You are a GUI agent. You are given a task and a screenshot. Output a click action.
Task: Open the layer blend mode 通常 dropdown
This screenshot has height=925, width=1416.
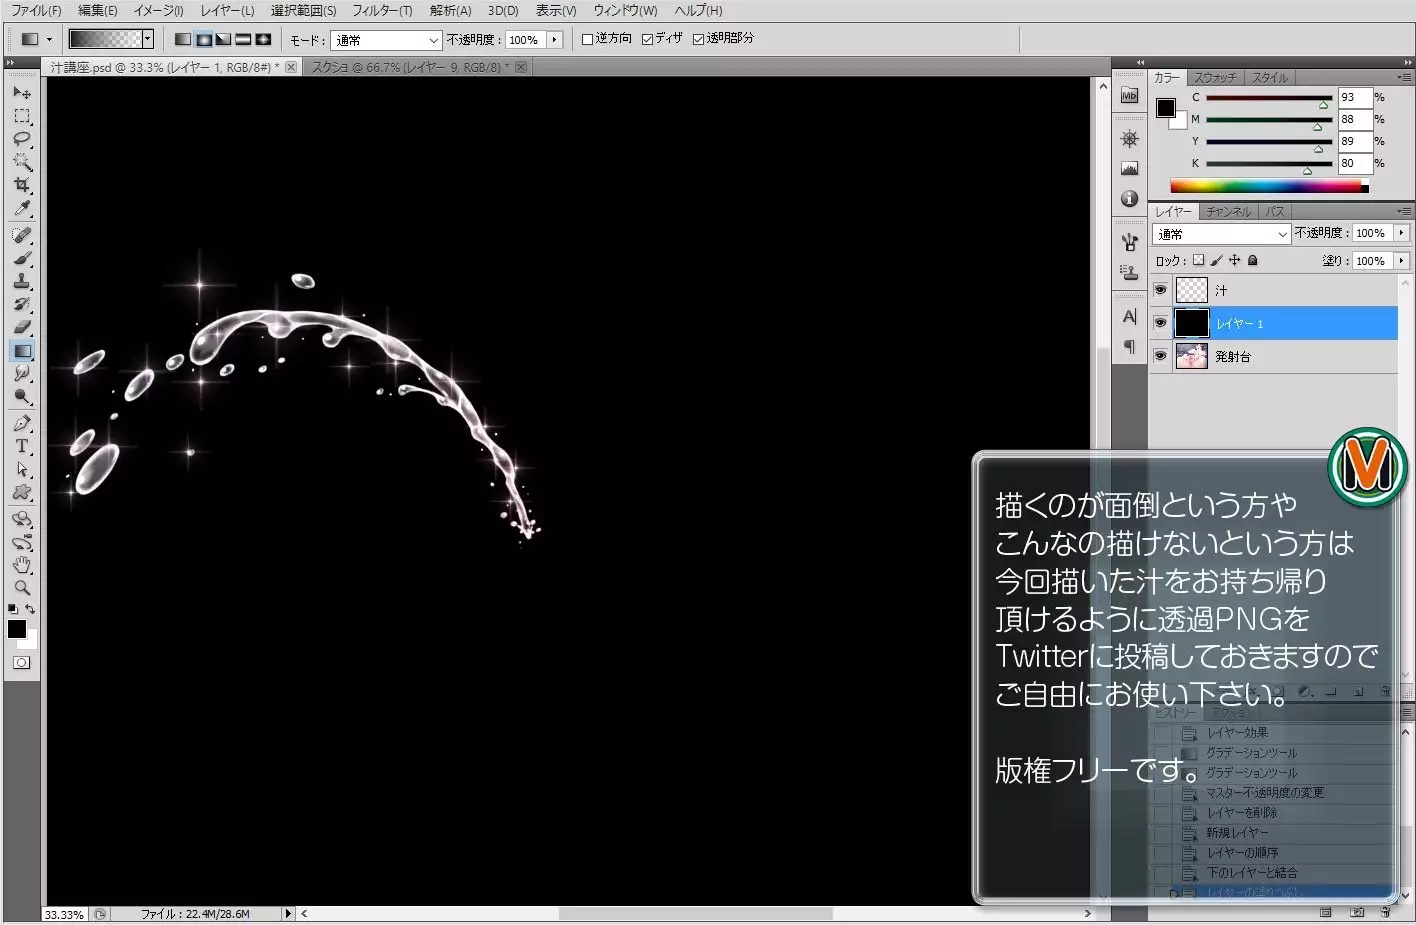pyautogui.click(x=1221, y=234)
